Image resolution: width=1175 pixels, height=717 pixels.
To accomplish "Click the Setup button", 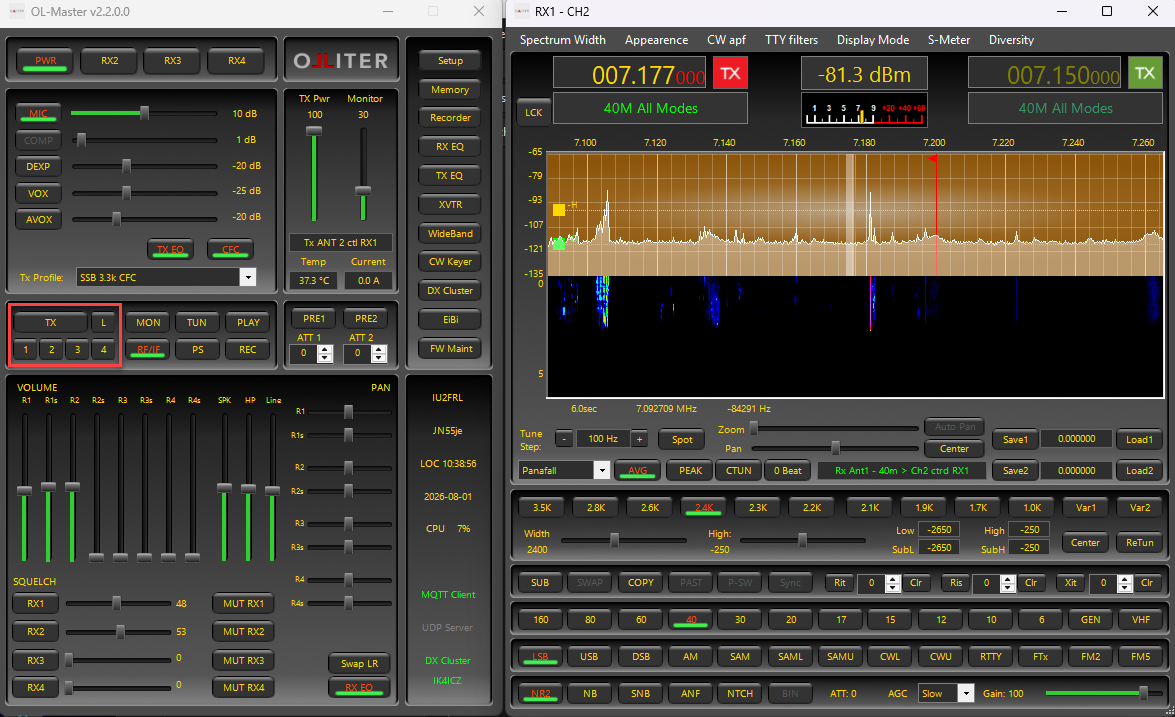I will 450,61.
